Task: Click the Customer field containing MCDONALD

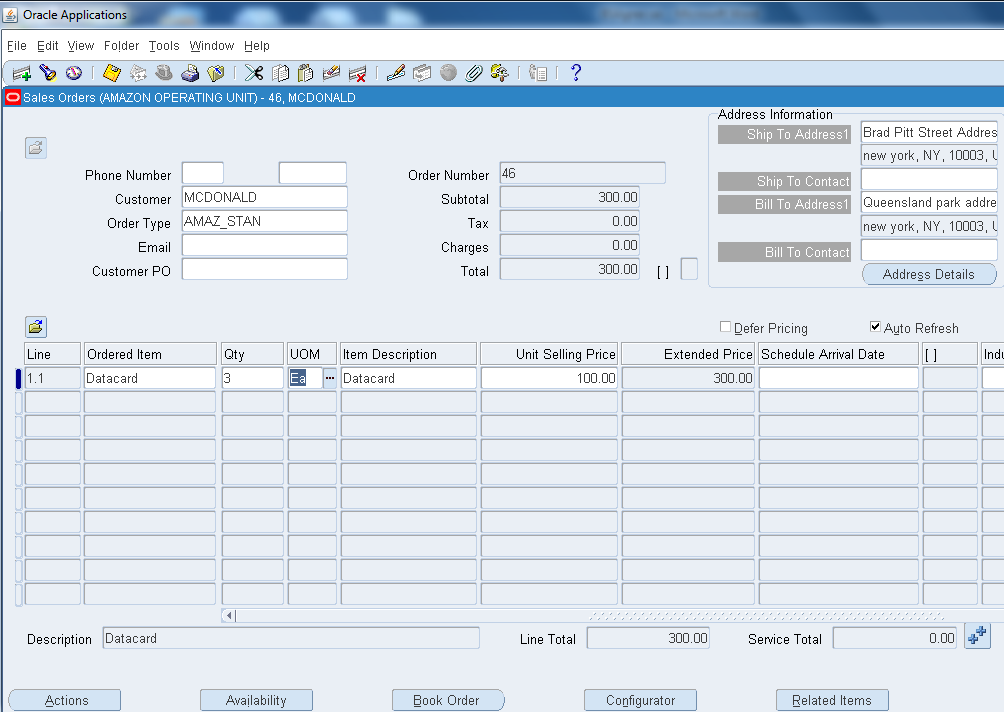Action: pos(264,197)
